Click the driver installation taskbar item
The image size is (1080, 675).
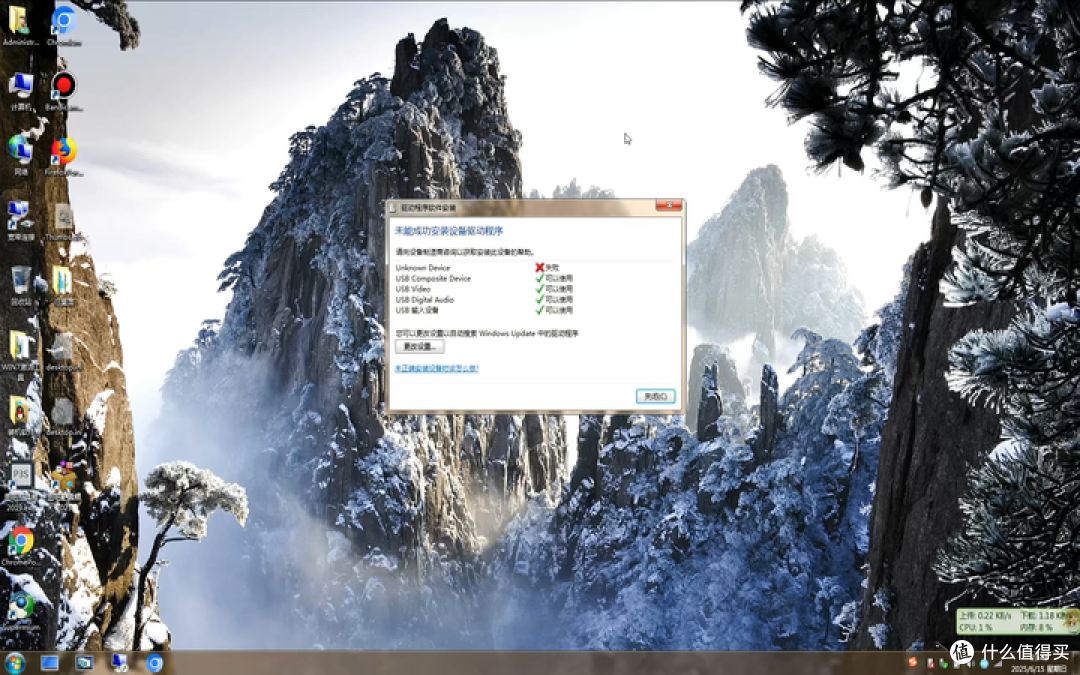pos(119,663)
